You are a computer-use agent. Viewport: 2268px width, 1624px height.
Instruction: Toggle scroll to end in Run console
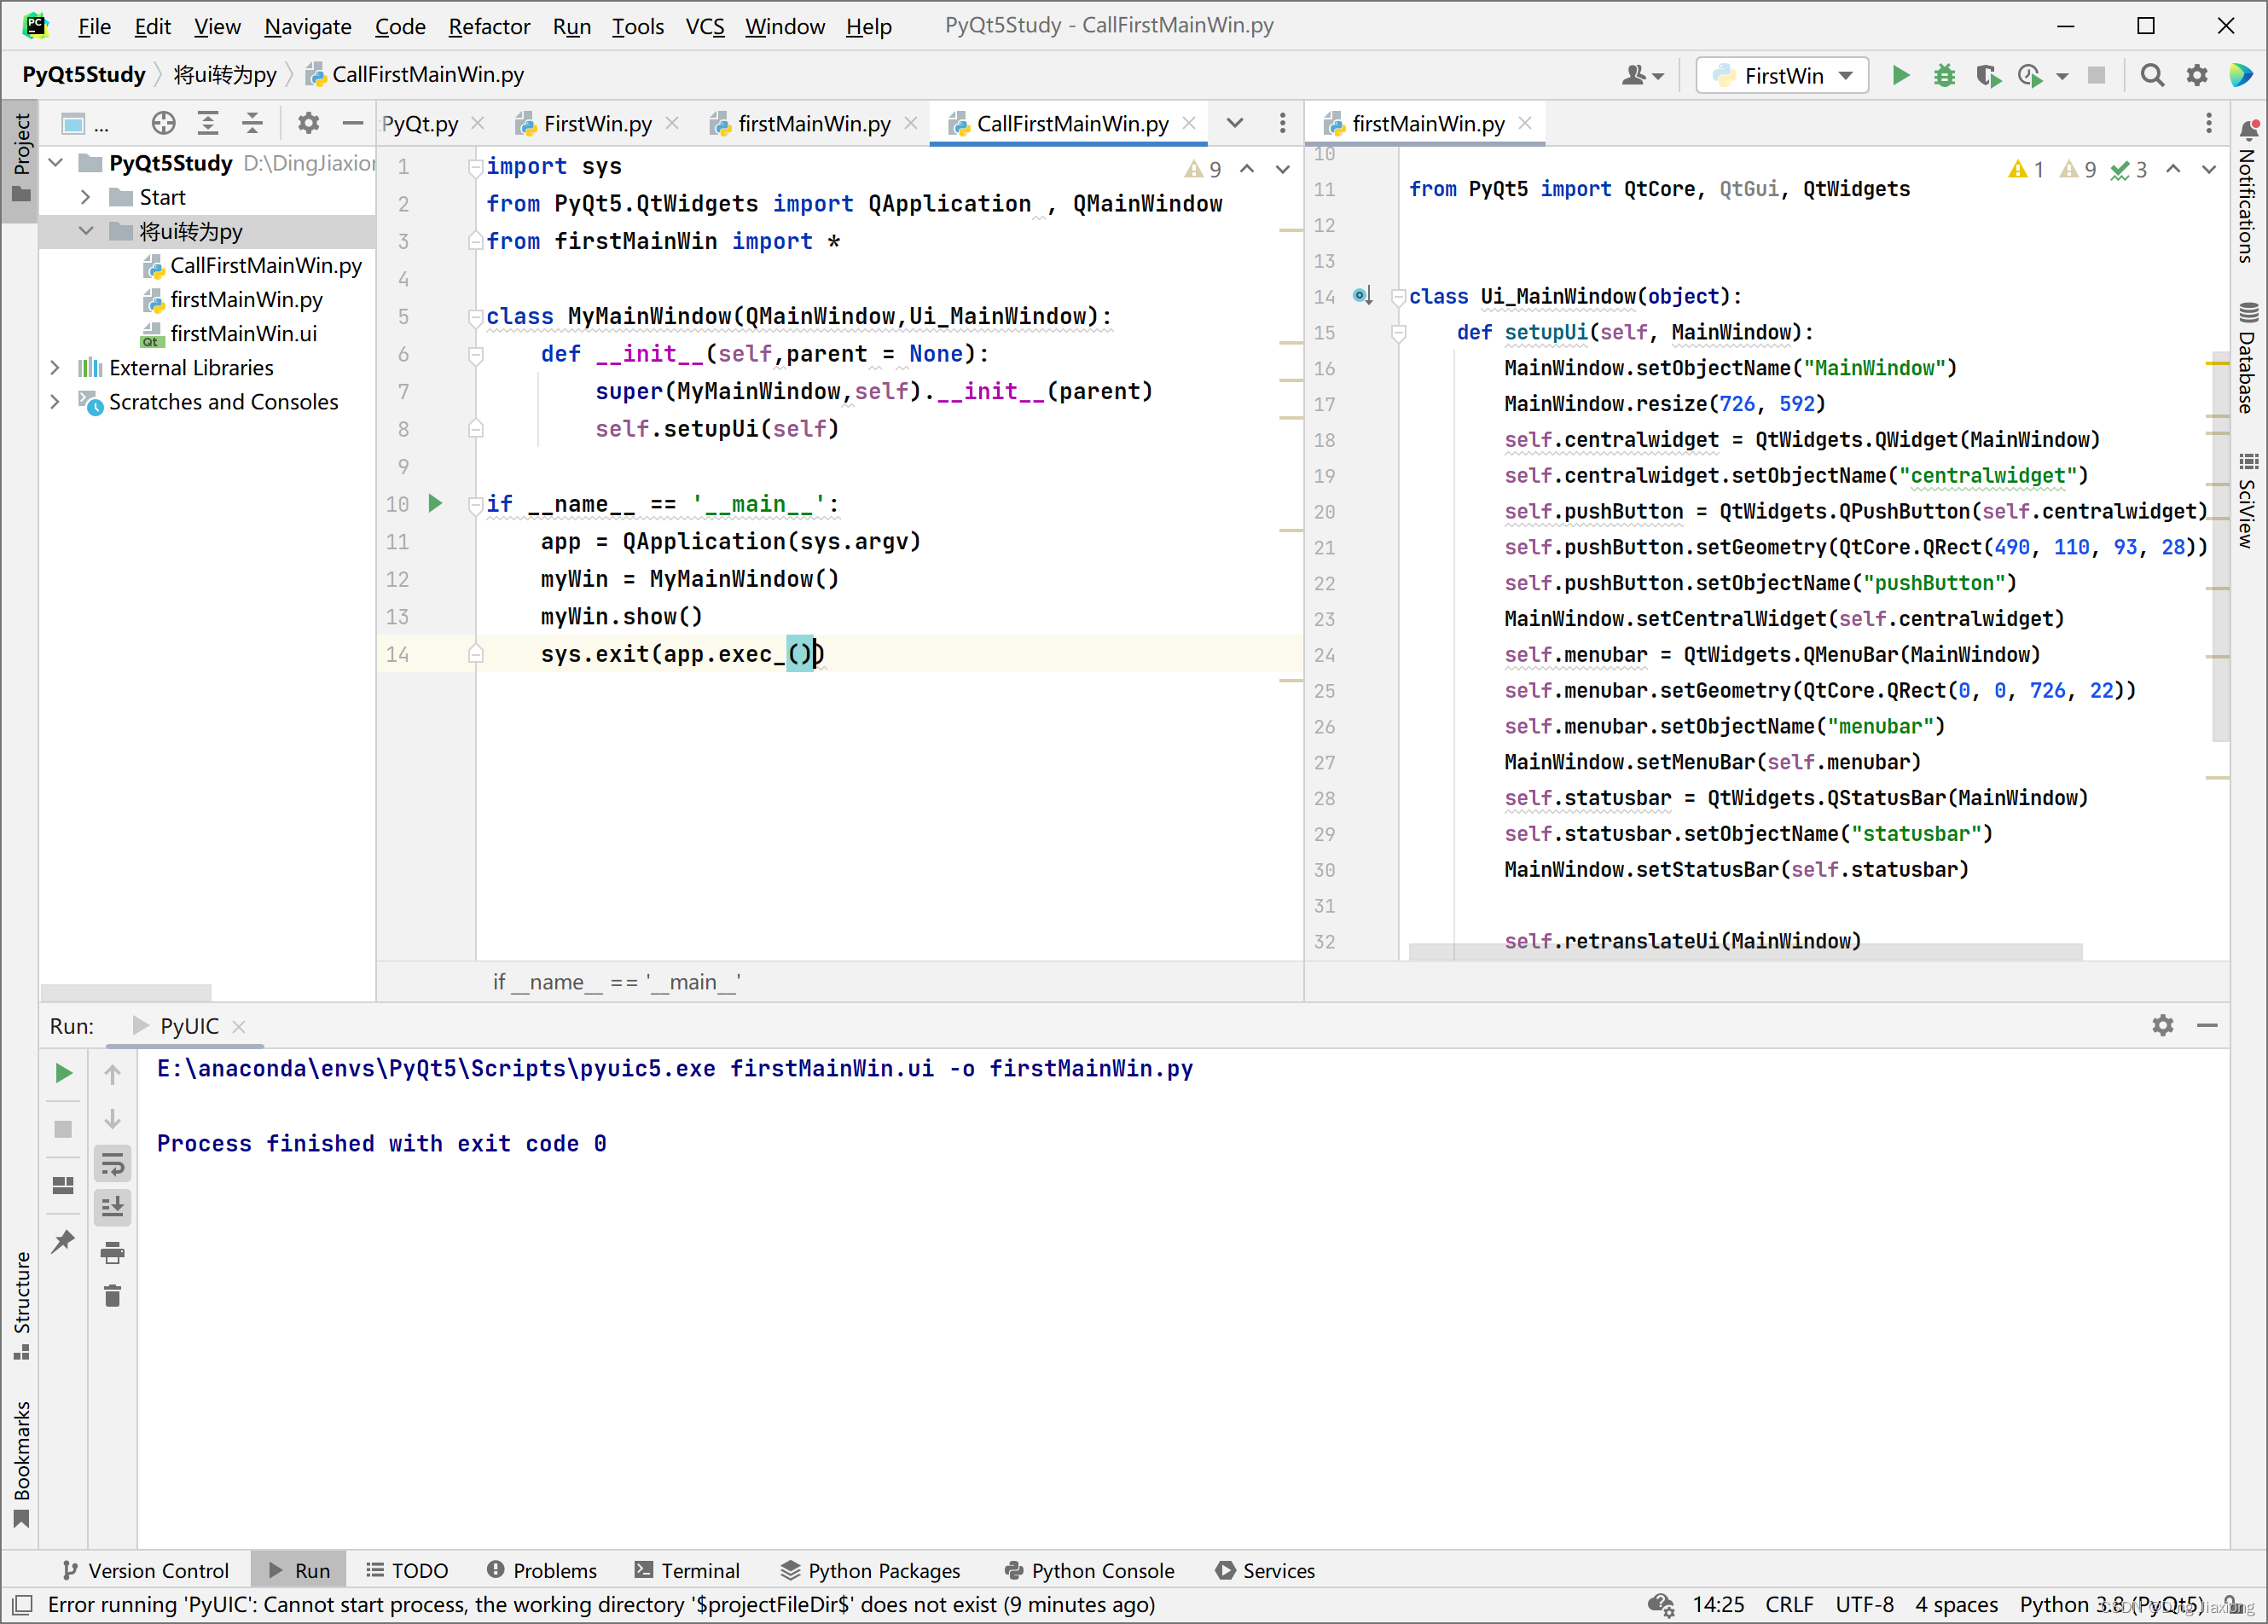tap(113, 1208)
